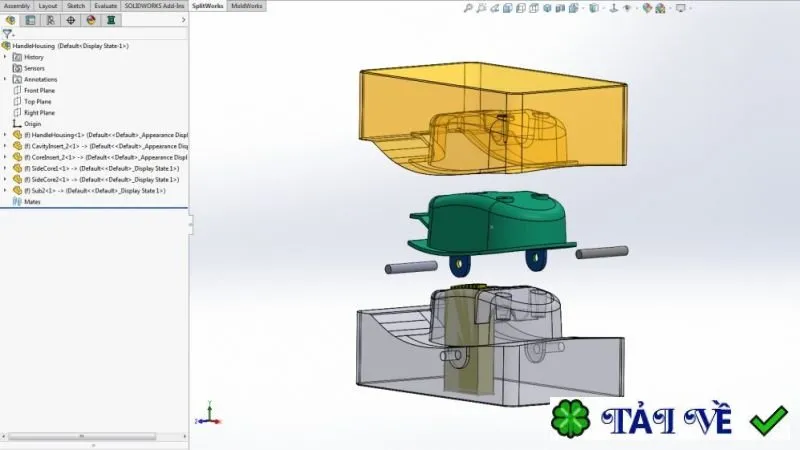Select the Mates tree item

(32, 202)
